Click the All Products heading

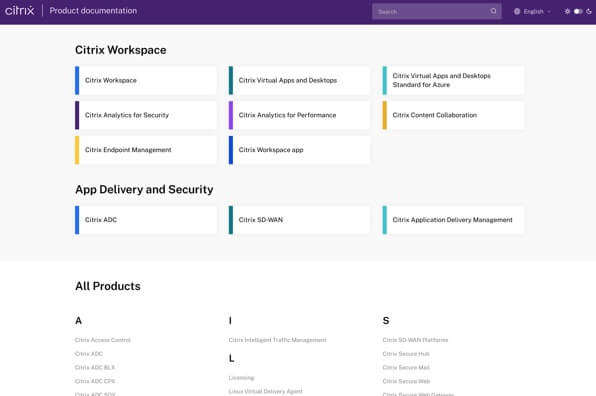pos(108,286)
